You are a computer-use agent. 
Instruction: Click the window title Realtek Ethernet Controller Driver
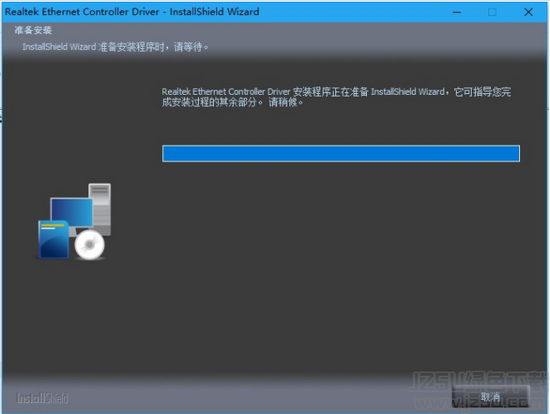pyautogui.click(x=132, y=12)
